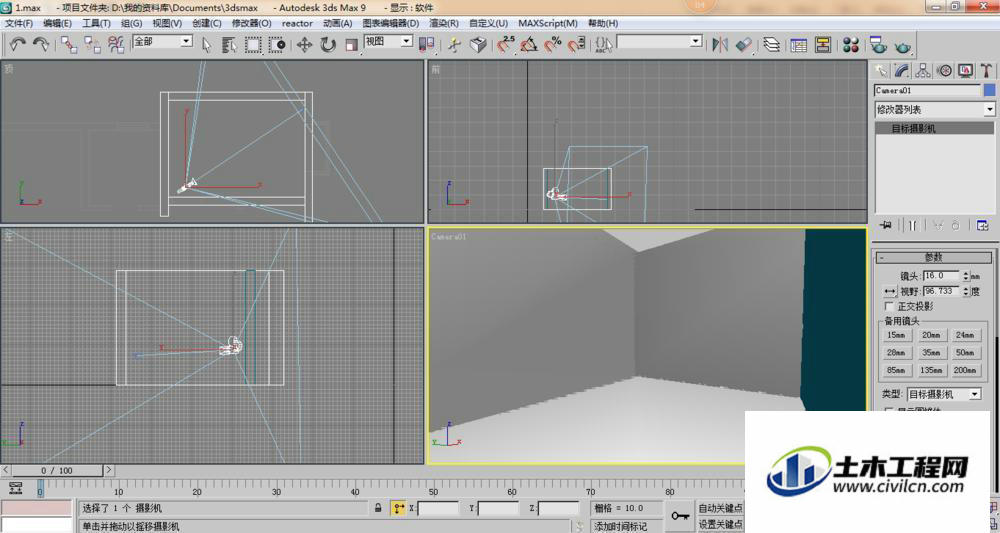Open Schematic View icon
This screenshot has height=533, width=1000.
(823, 45)
